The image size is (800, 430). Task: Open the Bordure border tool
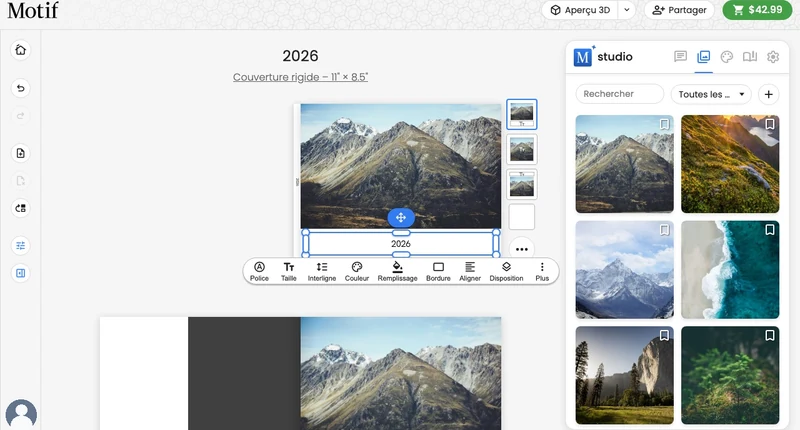tap(438, 271)
